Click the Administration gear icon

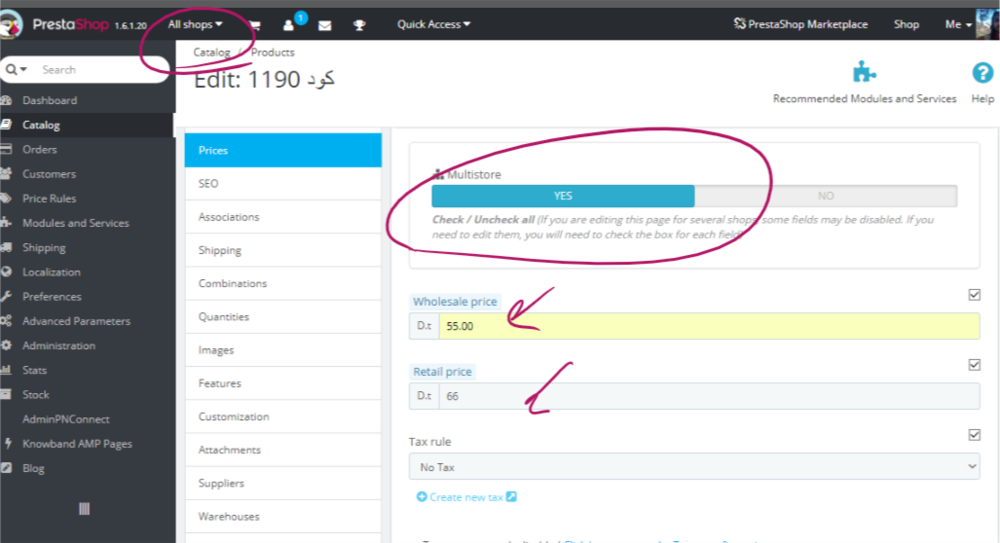point(6,345)
